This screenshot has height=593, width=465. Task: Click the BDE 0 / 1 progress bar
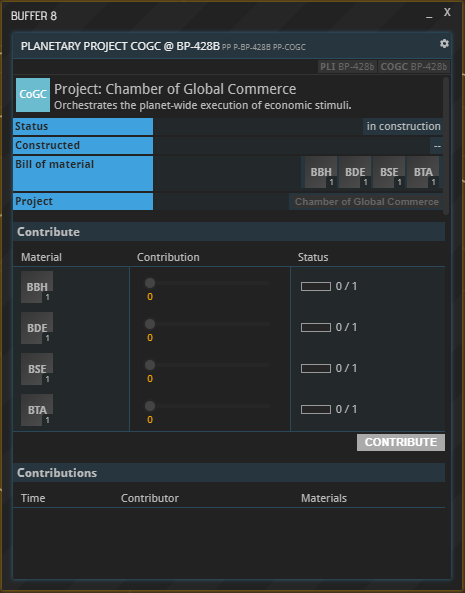(316, 328)
